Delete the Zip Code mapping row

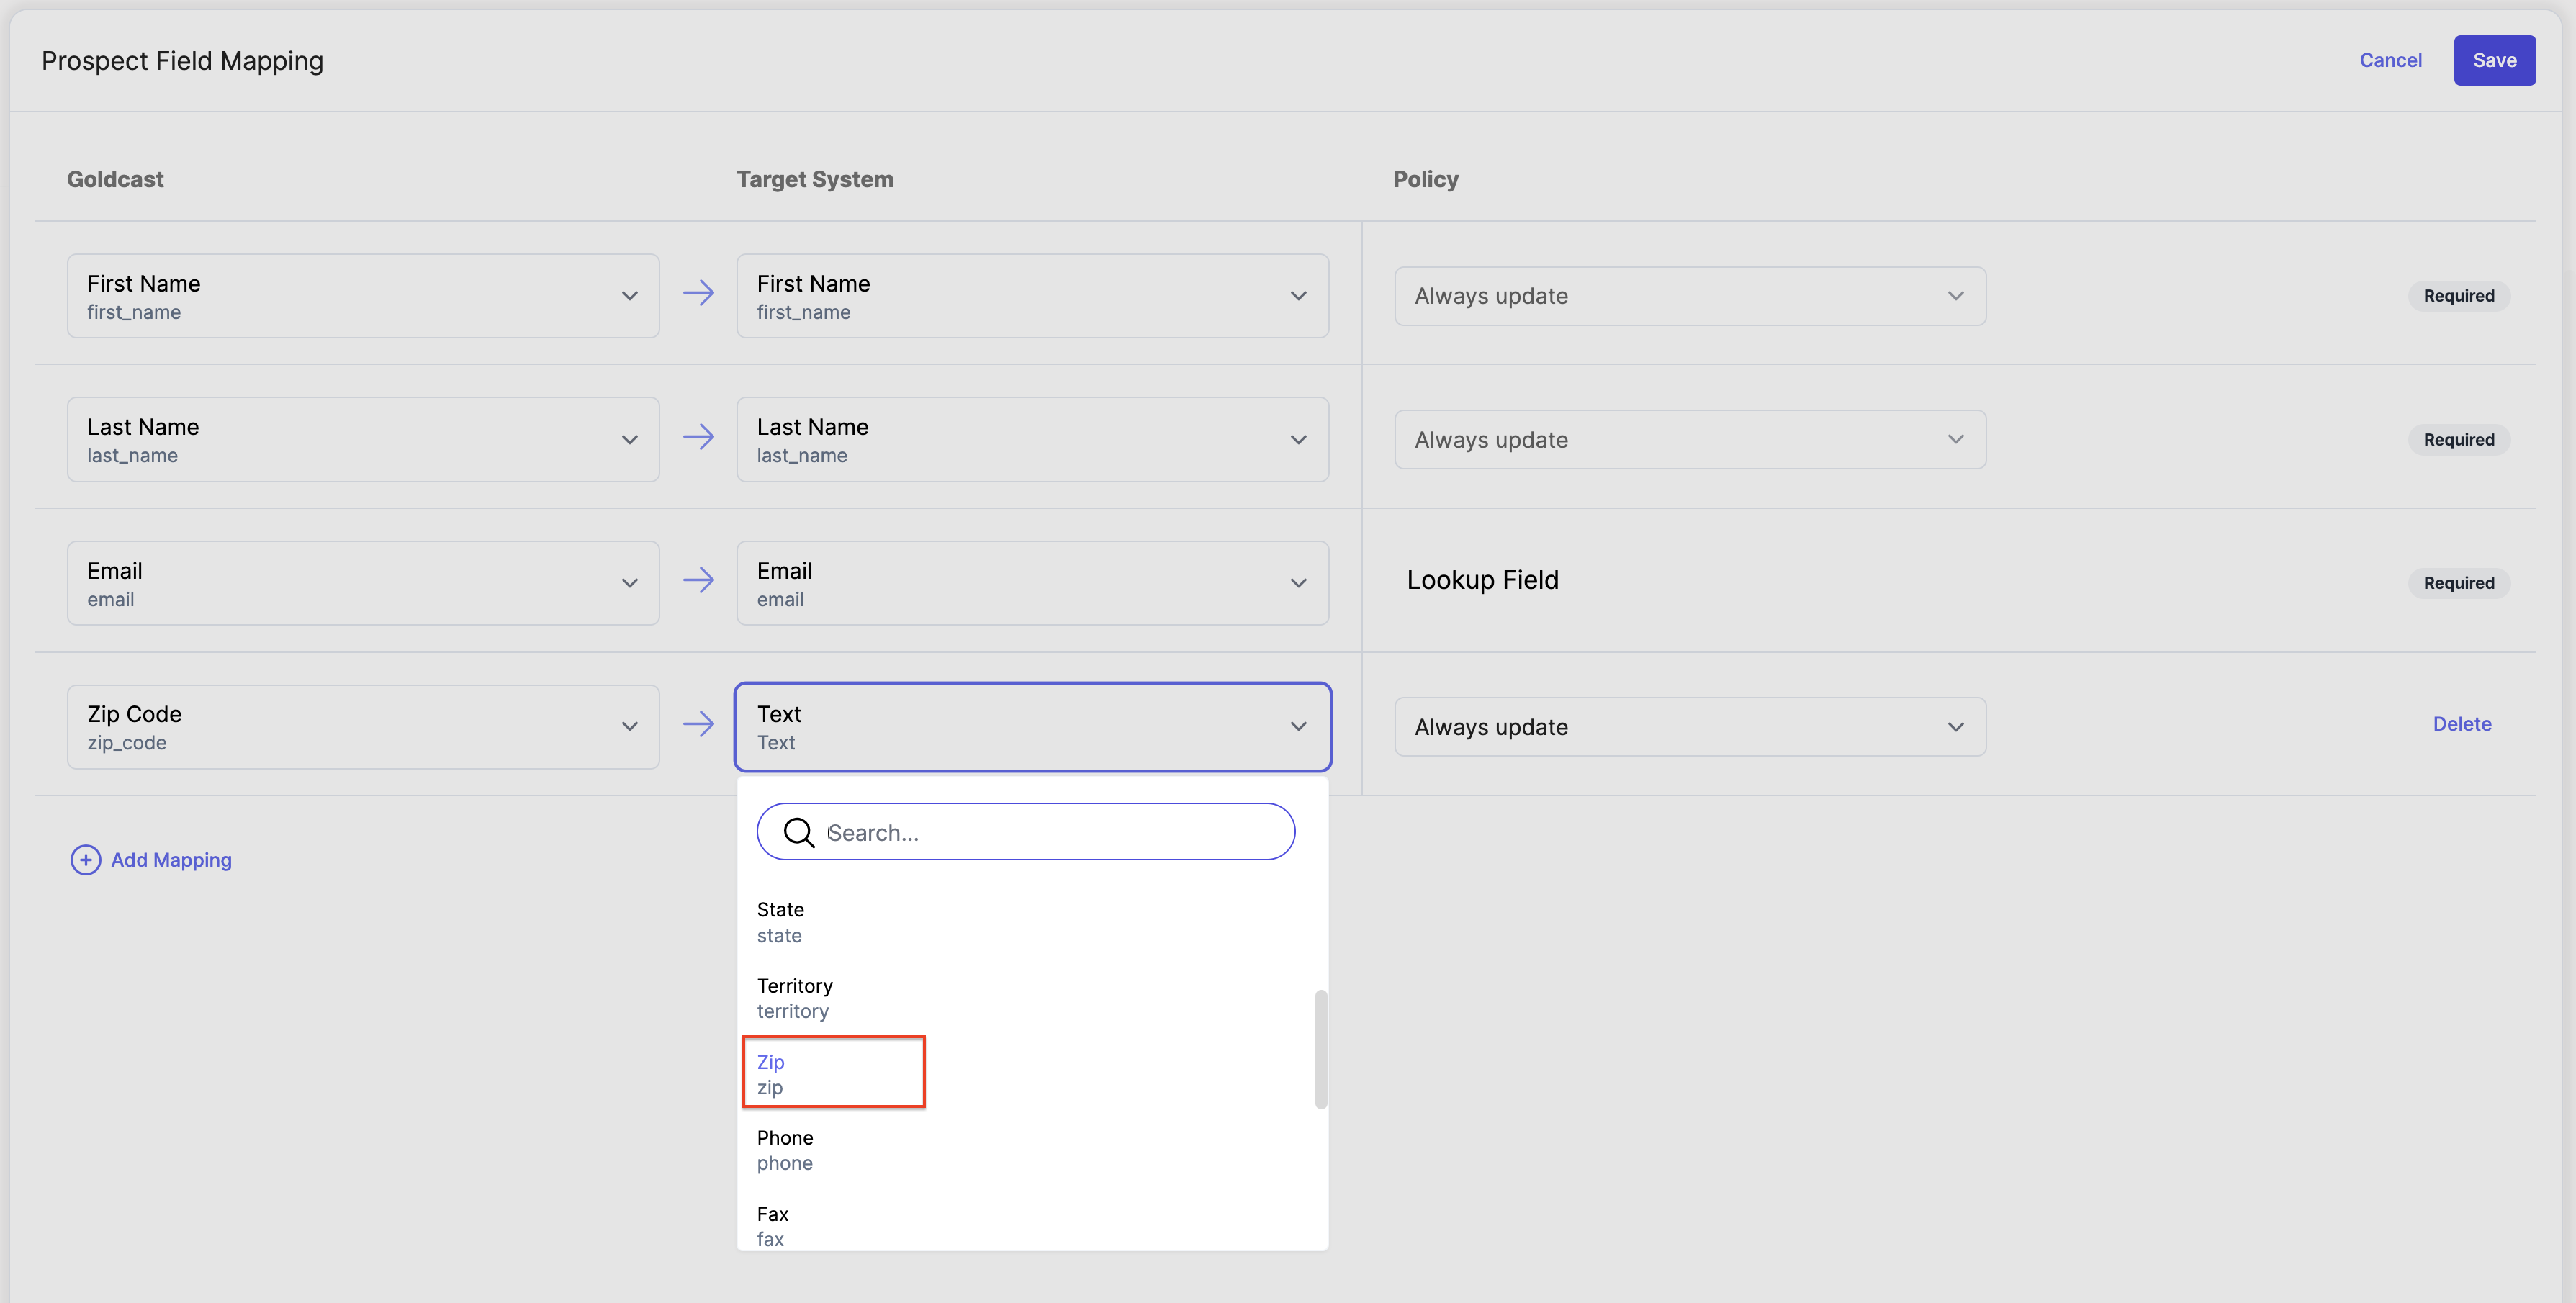point(2462,724)
